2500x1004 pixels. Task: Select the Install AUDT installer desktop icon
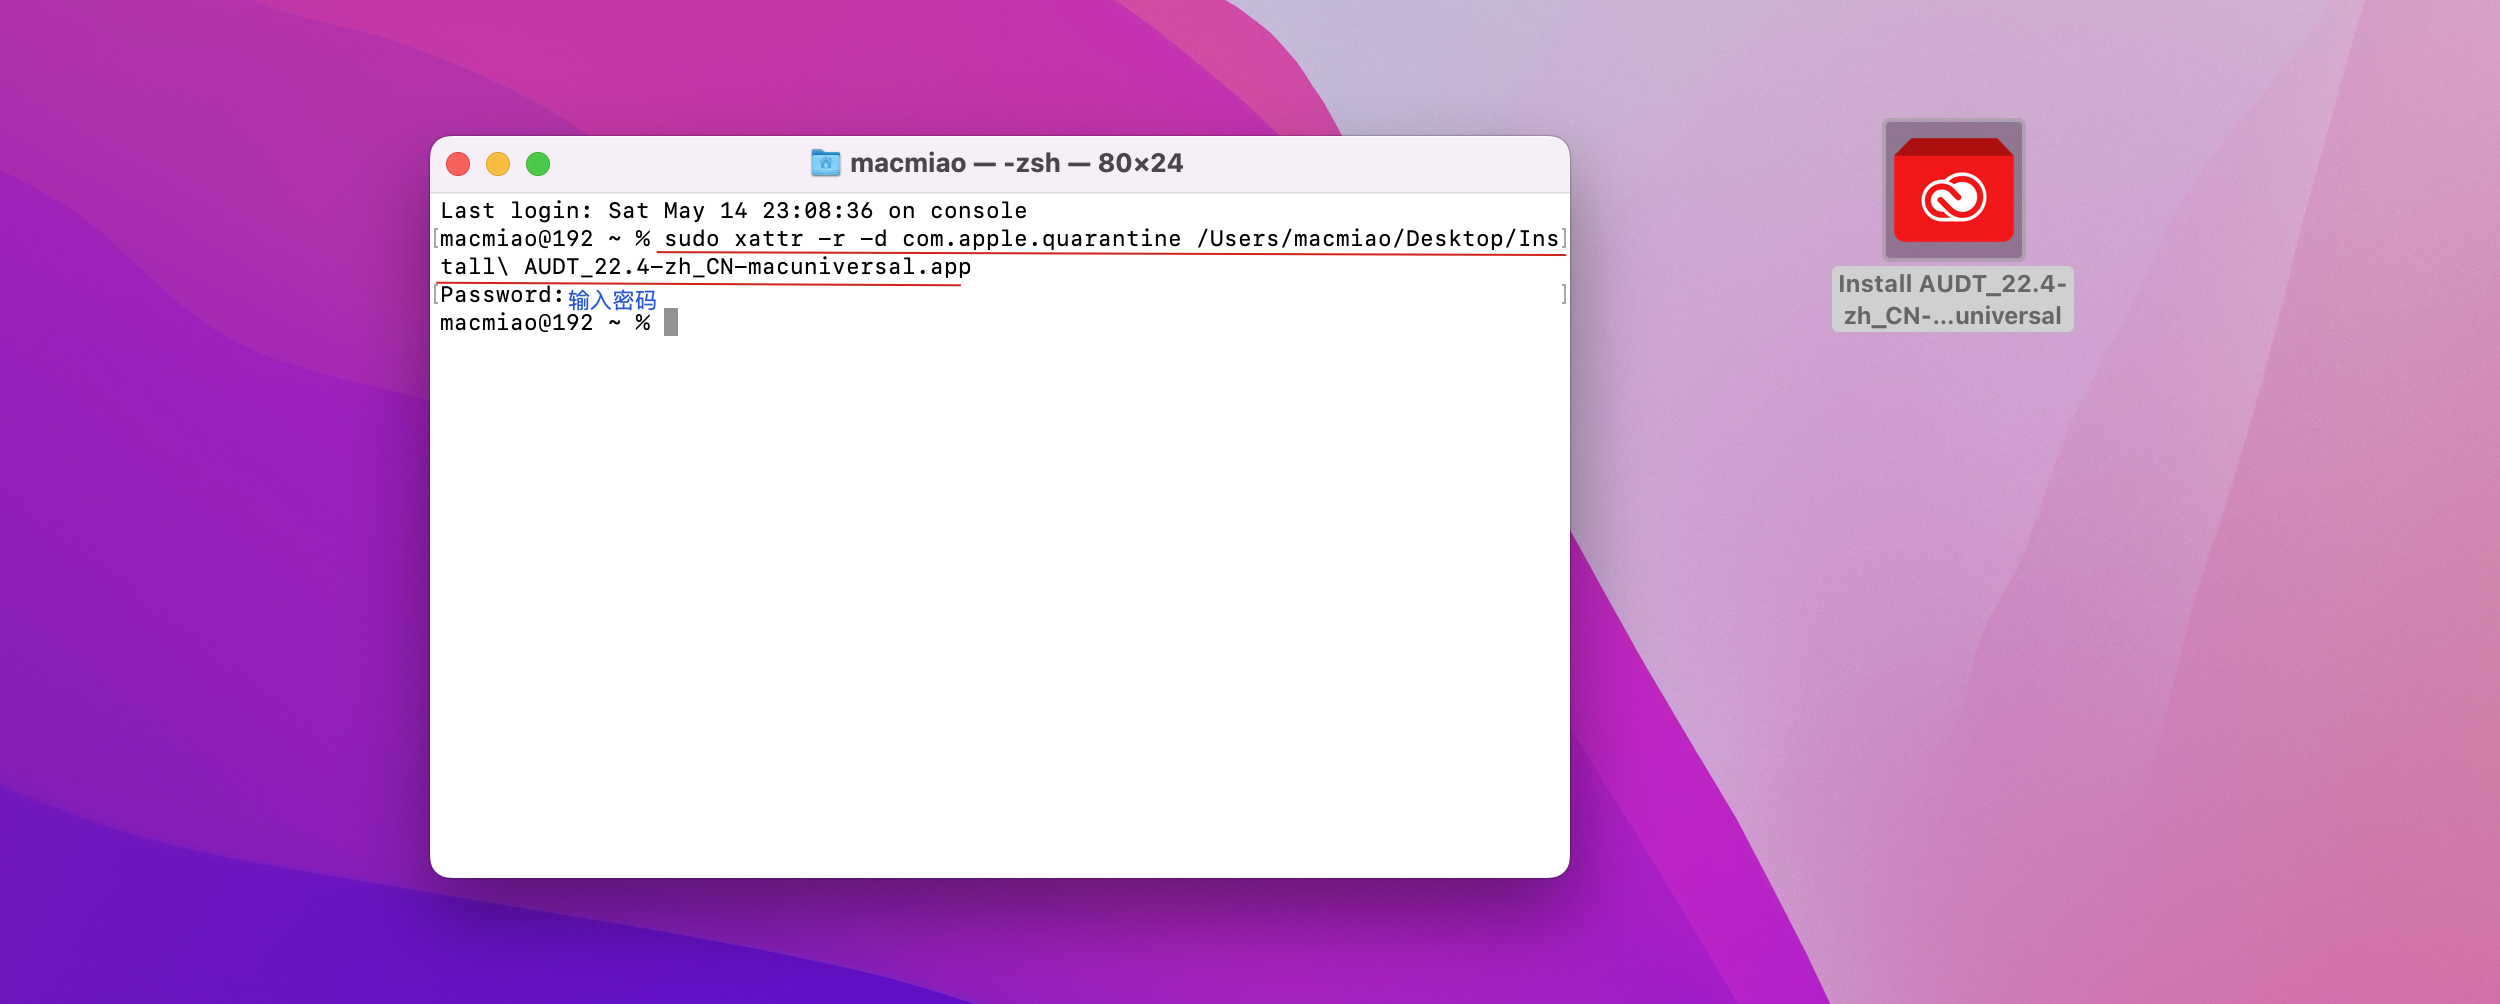pyautogui.click(x=1953, y=190)
